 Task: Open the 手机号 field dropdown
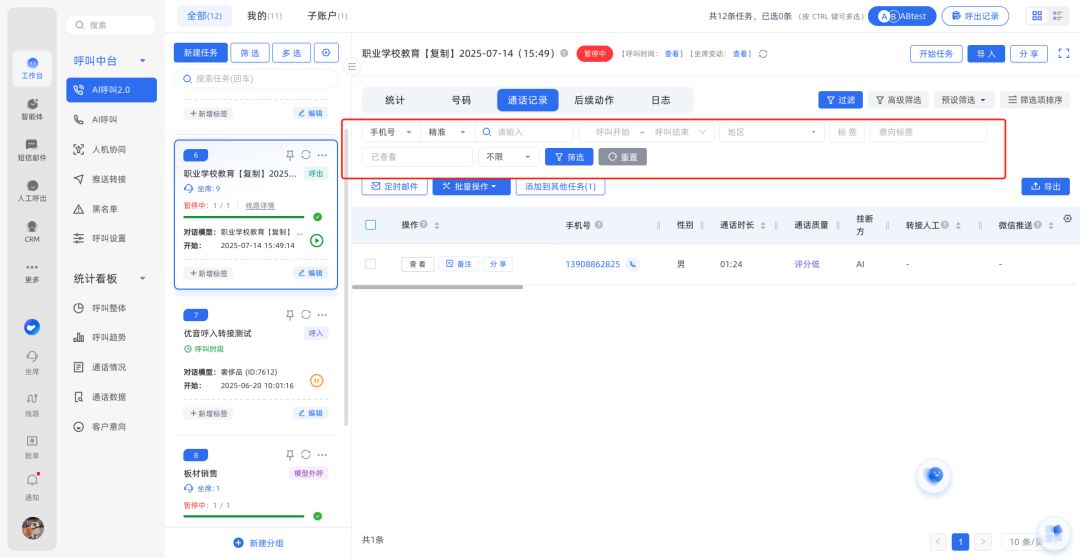pos(390,132)
